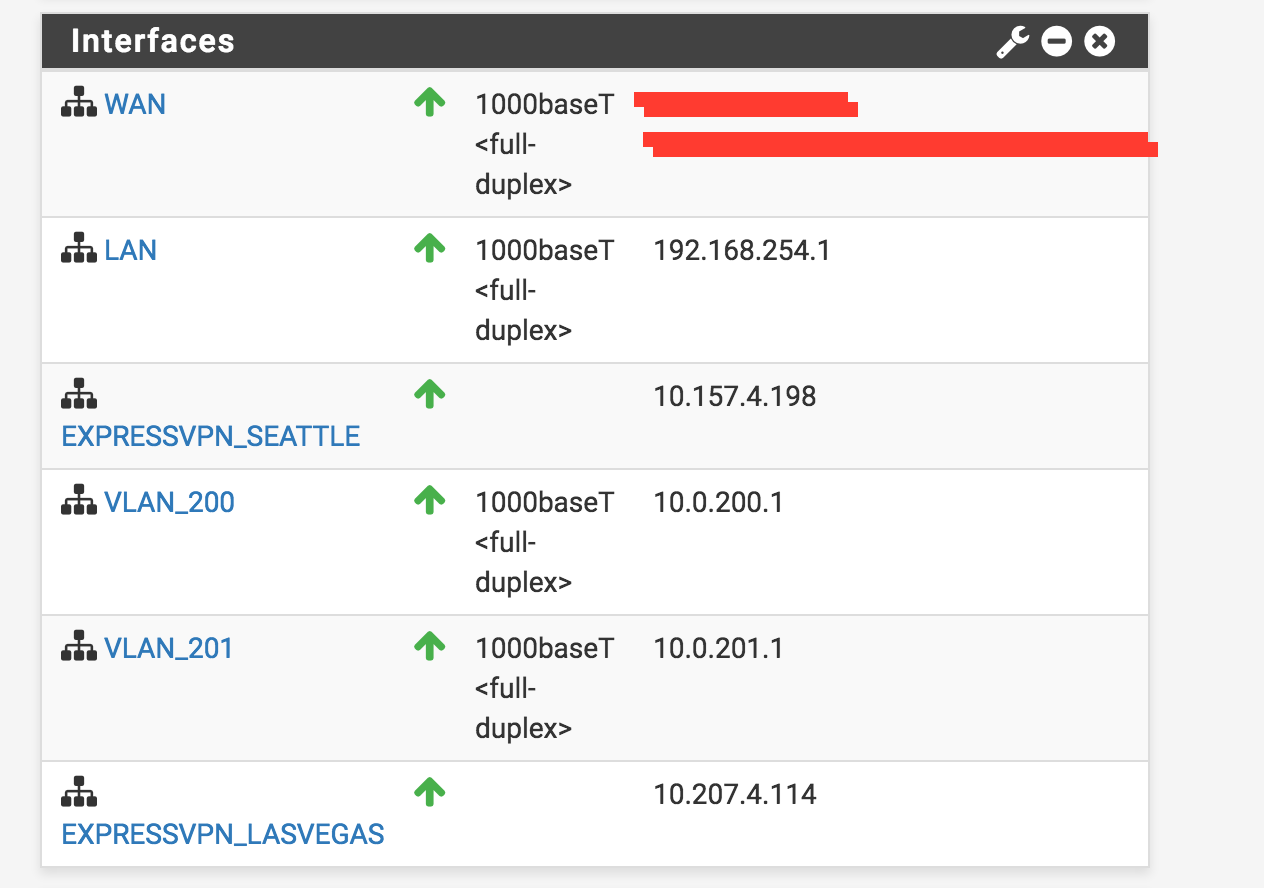This screenshot has height=888, width=1264.
Task: Click the LAN row 1000baseT media text
Action: (545, 250)
